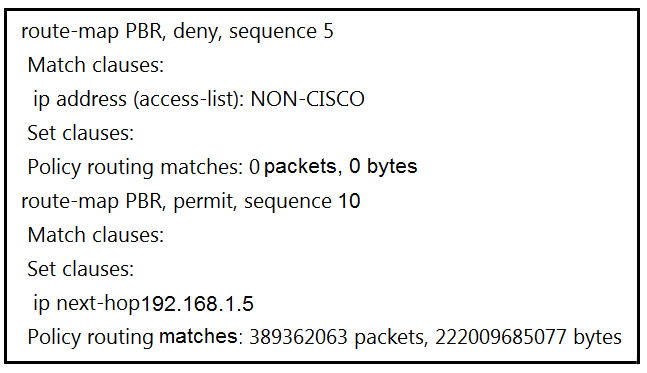
Task: Click the 389362063 packets count
Action: (x=337, y=337)
